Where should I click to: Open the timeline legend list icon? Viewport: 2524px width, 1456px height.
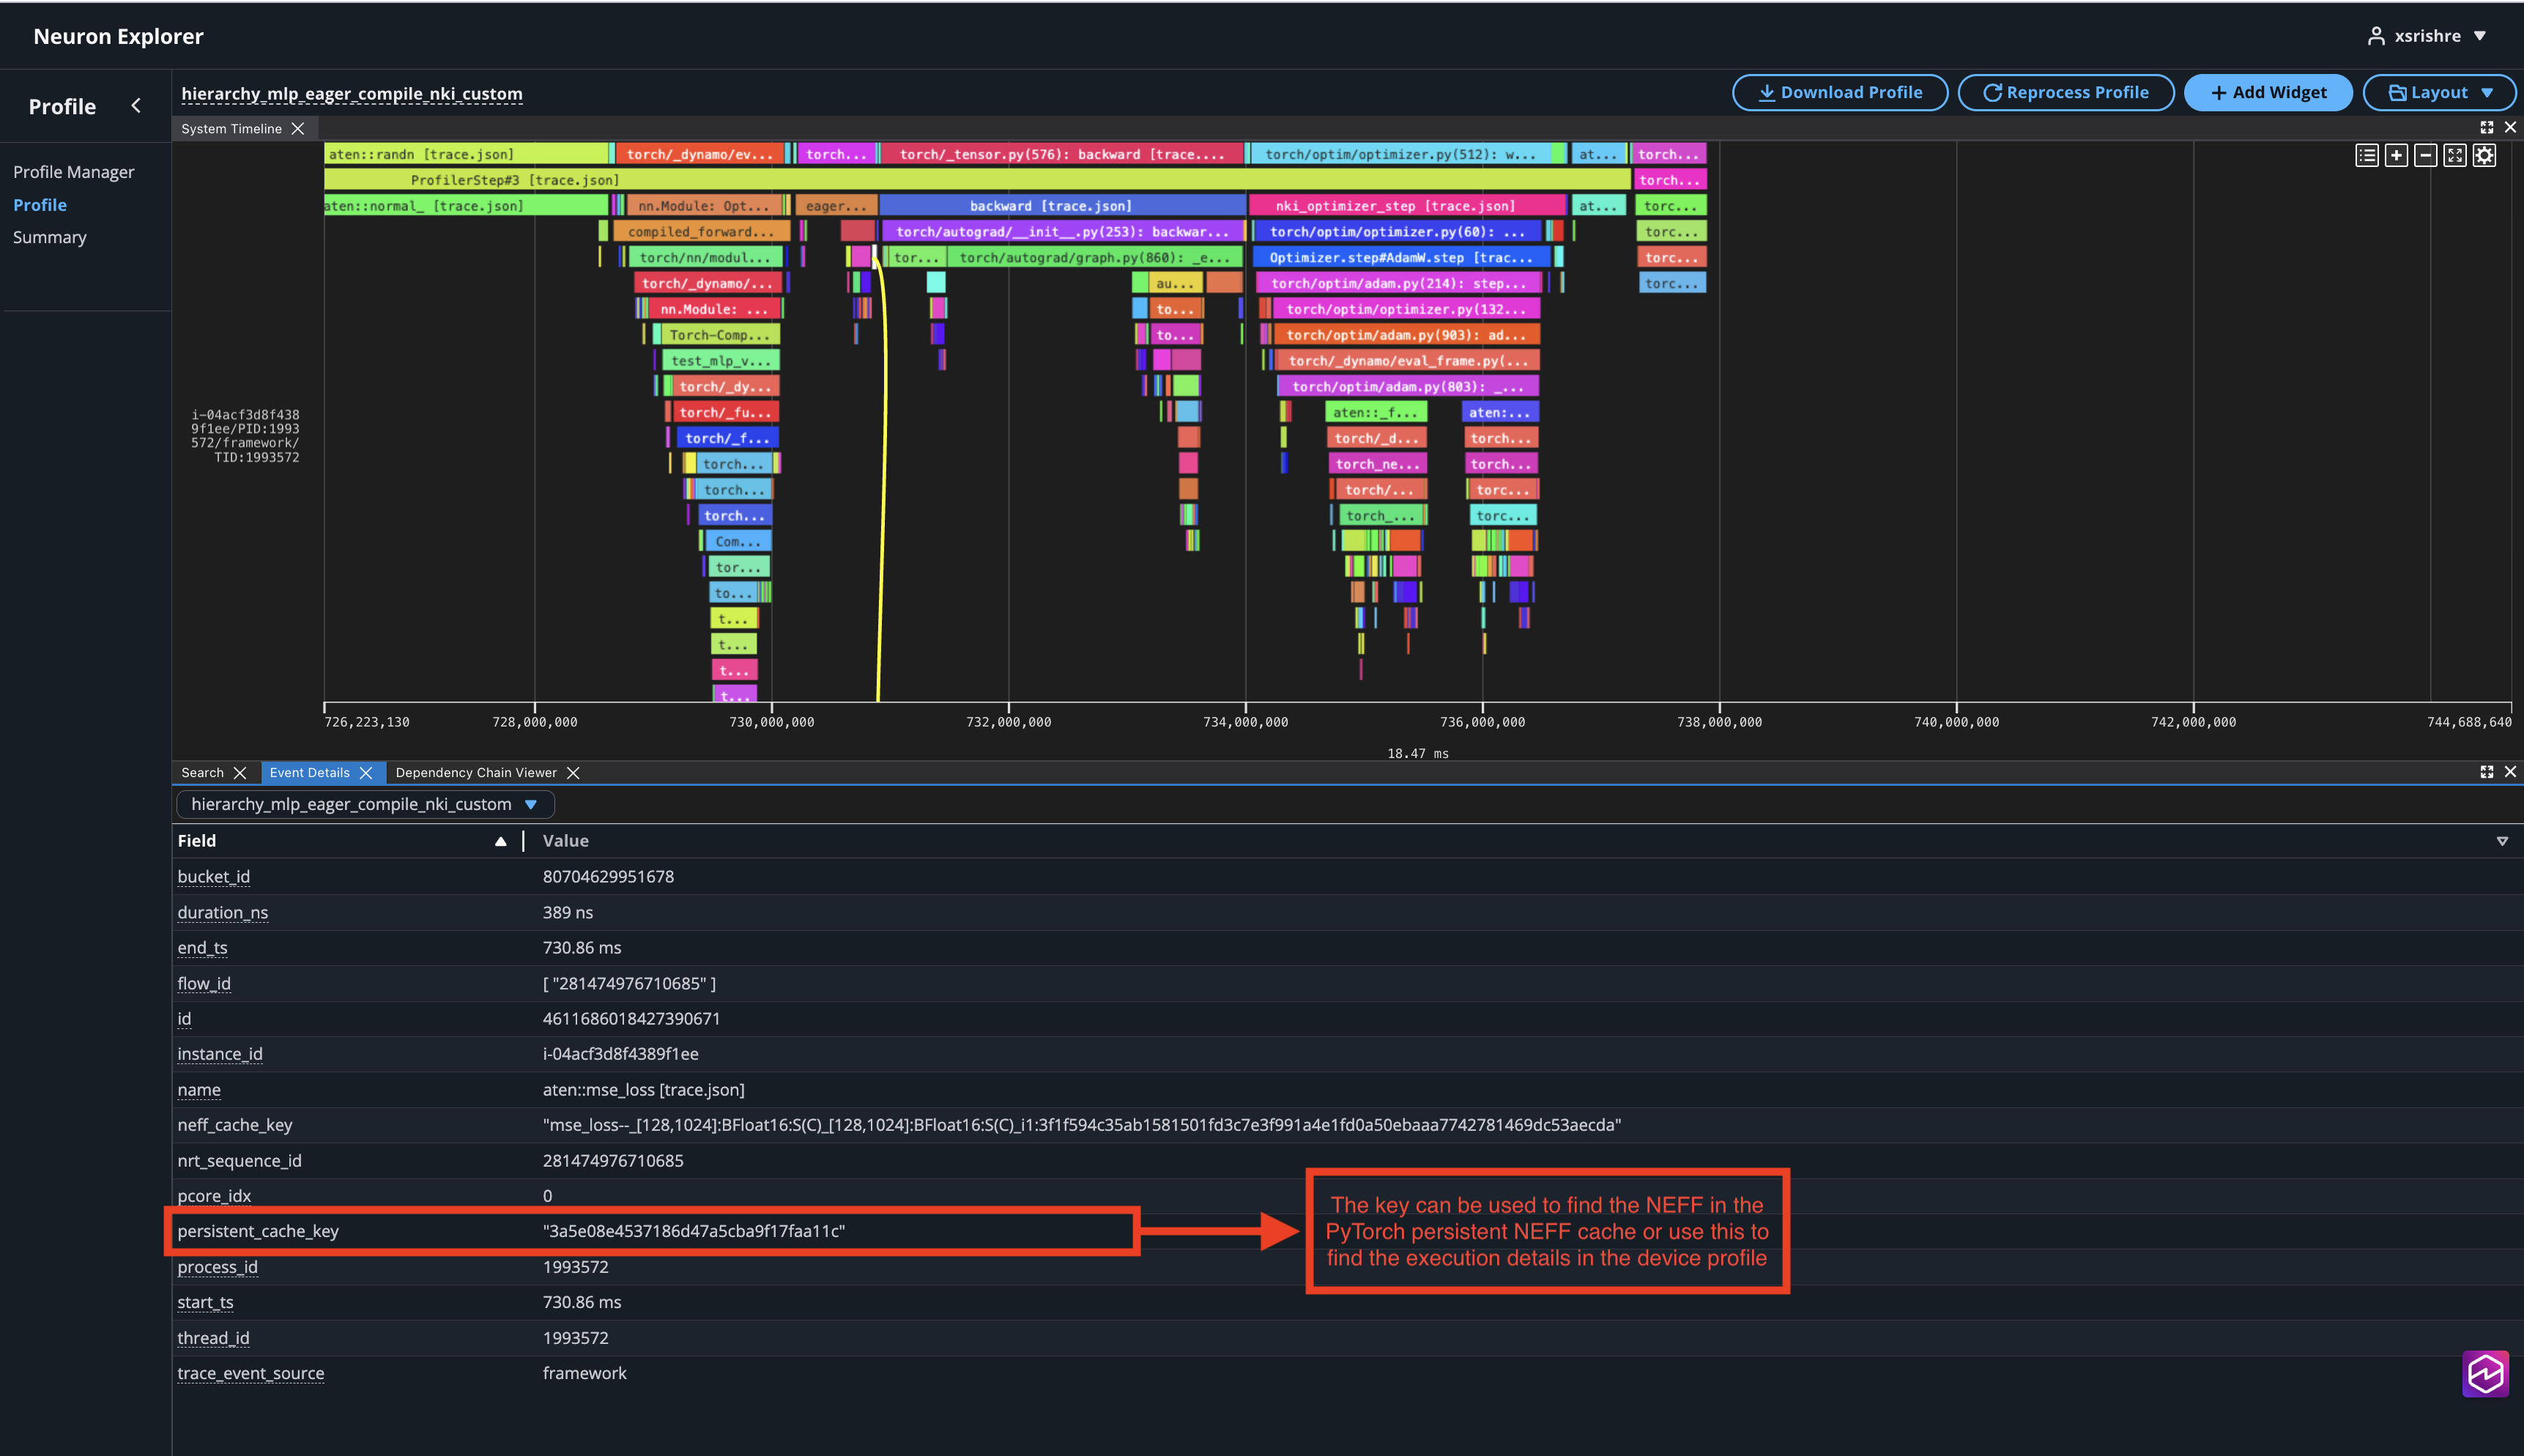[x=2366, y=155]
